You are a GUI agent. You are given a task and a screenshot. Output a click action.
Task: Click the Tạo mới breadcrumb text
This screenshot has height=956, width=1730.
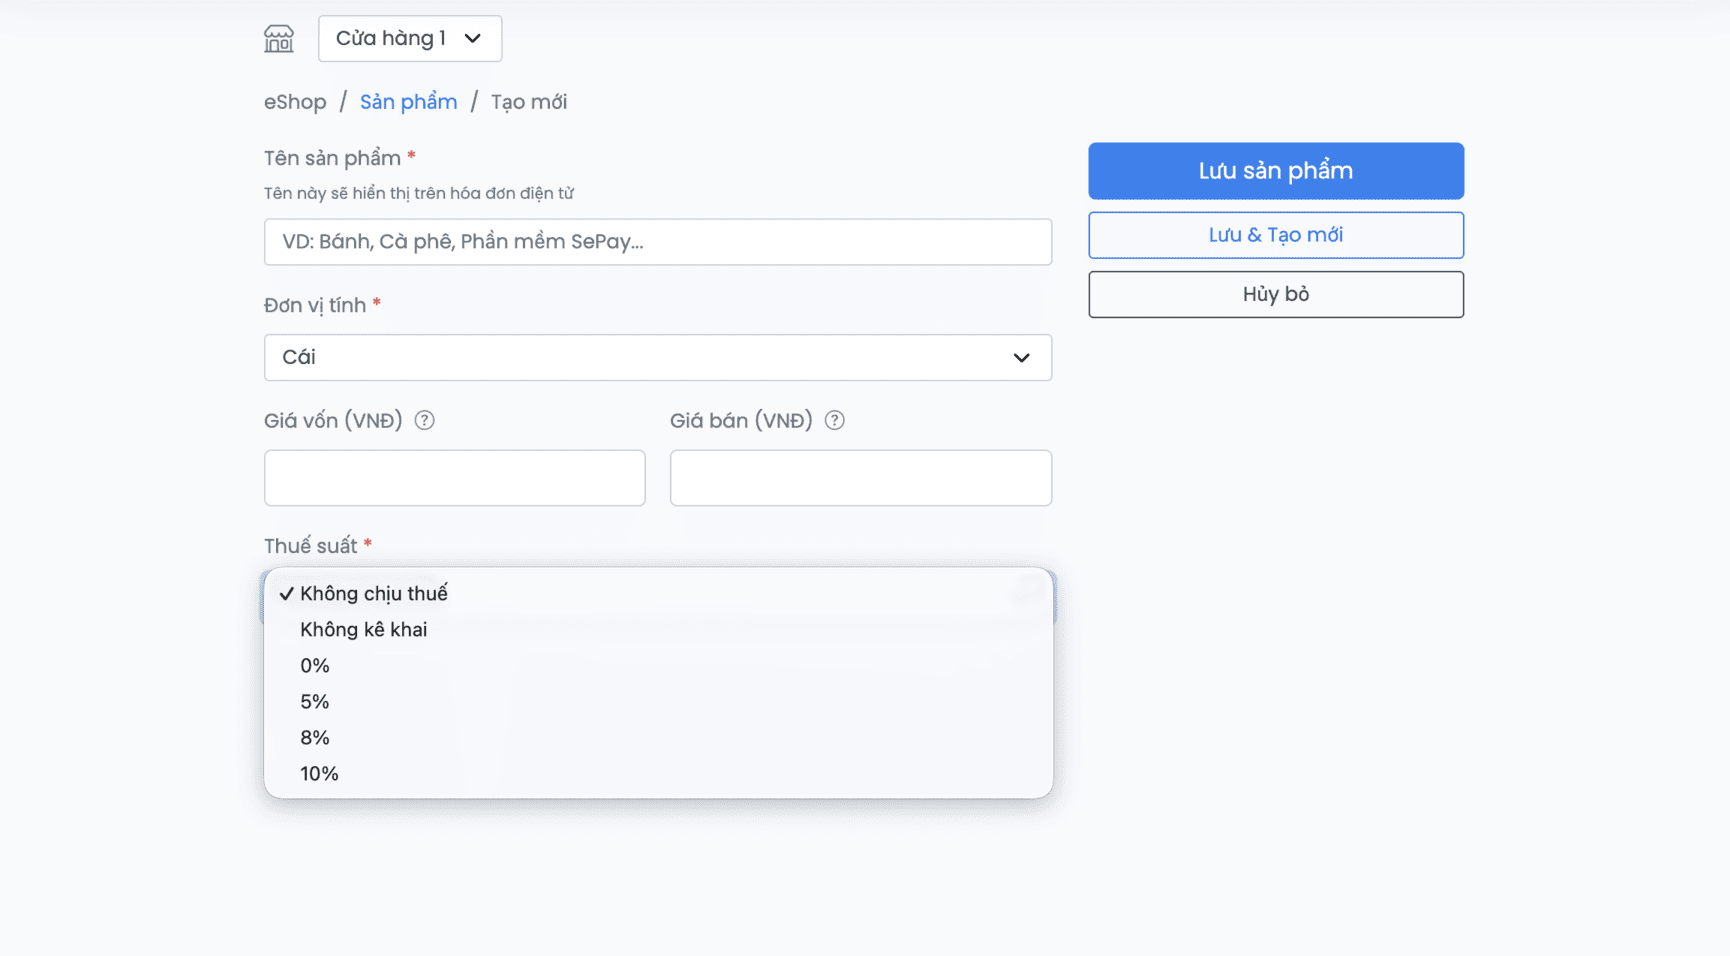[x=528, y=102]
